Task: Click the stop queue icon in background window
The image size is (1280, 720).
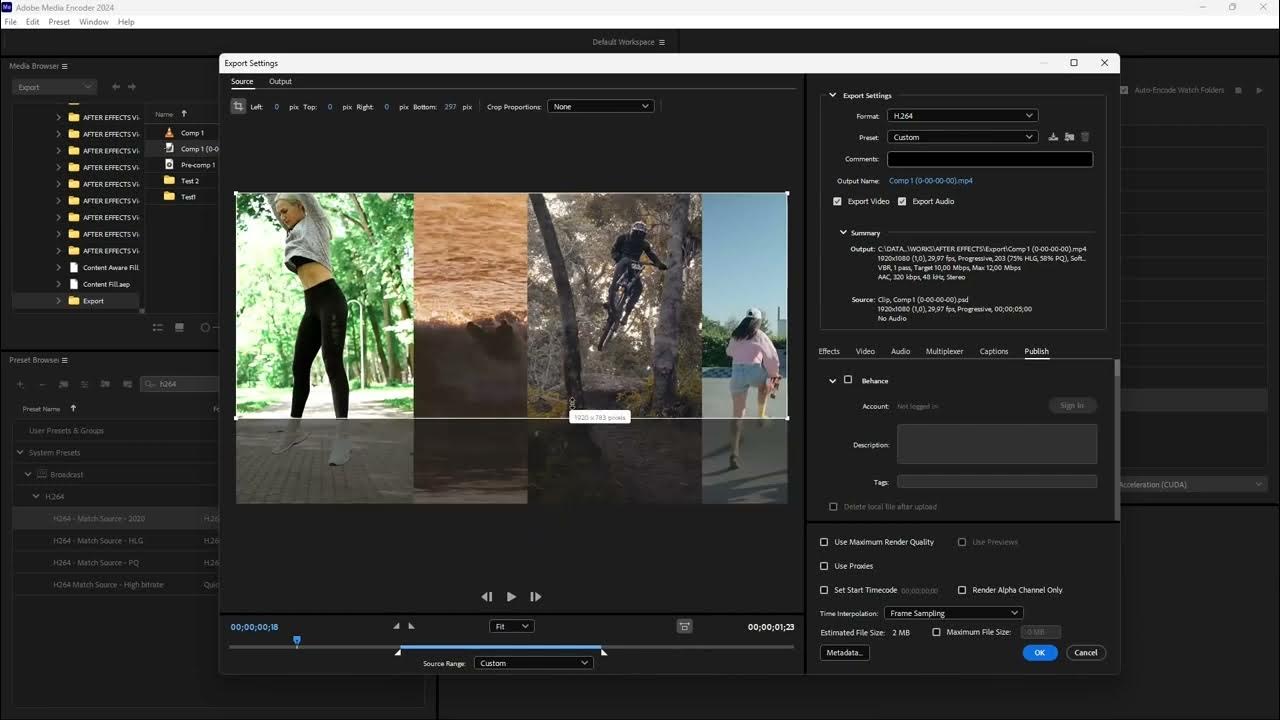Action: tap(1237, 90)
